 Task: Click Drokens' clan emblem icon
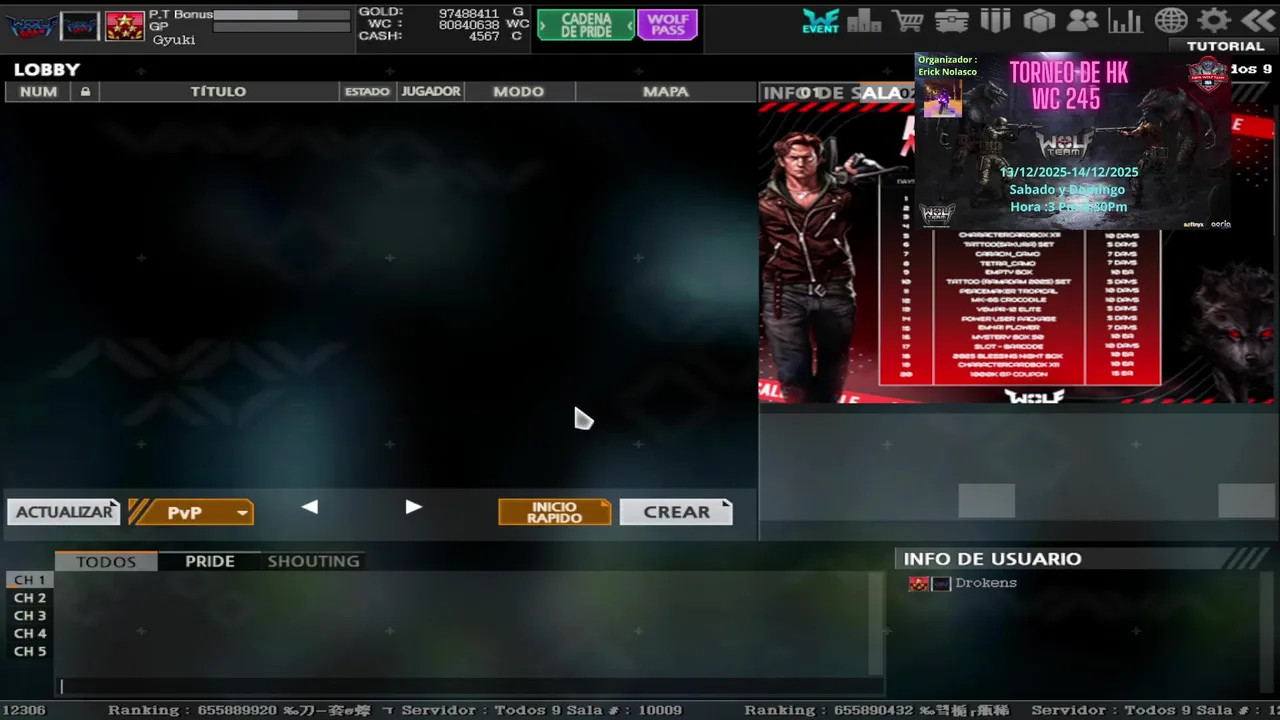pyautogui.click(x=941, y=583)
